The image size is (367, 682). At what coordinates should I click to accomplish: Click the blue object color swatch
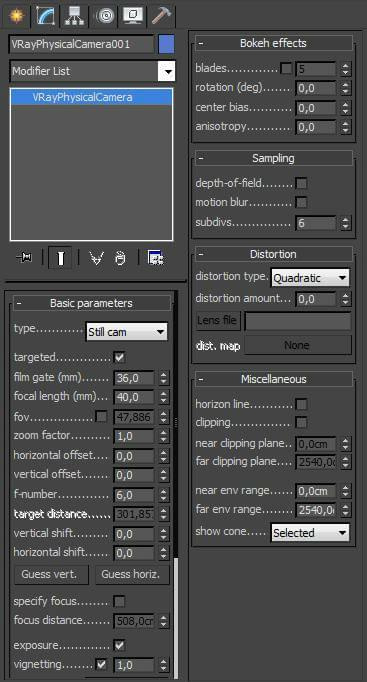pos(167,44)
